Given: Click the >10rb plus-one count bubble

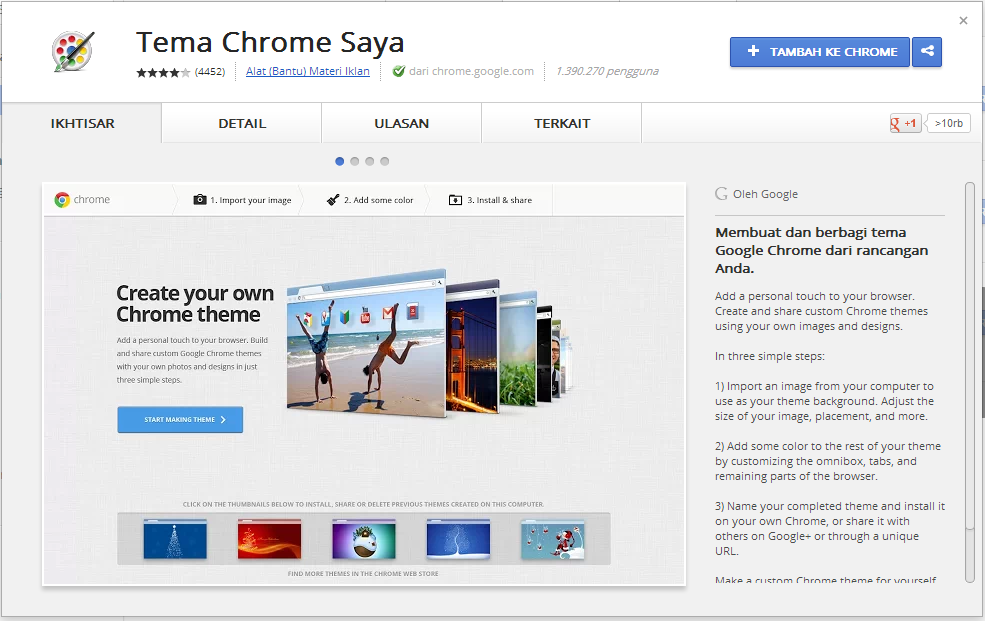Looking at the screenshot, I should (x=948, y=123).
